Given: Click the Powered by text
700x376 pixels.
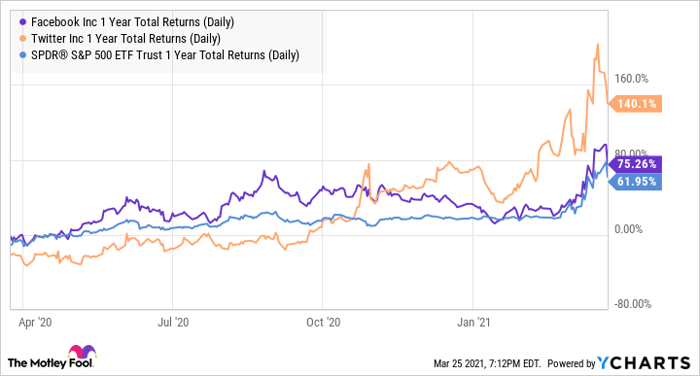Looking at the screenshot, I should (x=571, y=363).
